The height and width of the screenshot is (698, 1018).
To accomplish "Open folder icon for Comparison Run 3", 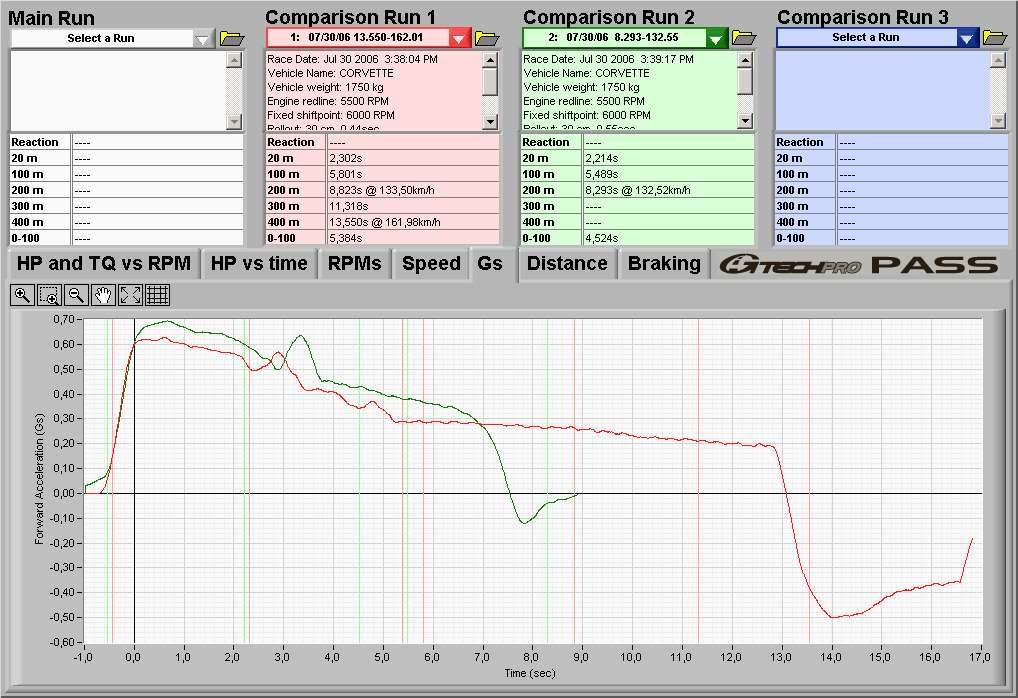I will pyautogui.click(x=994, y=38).
